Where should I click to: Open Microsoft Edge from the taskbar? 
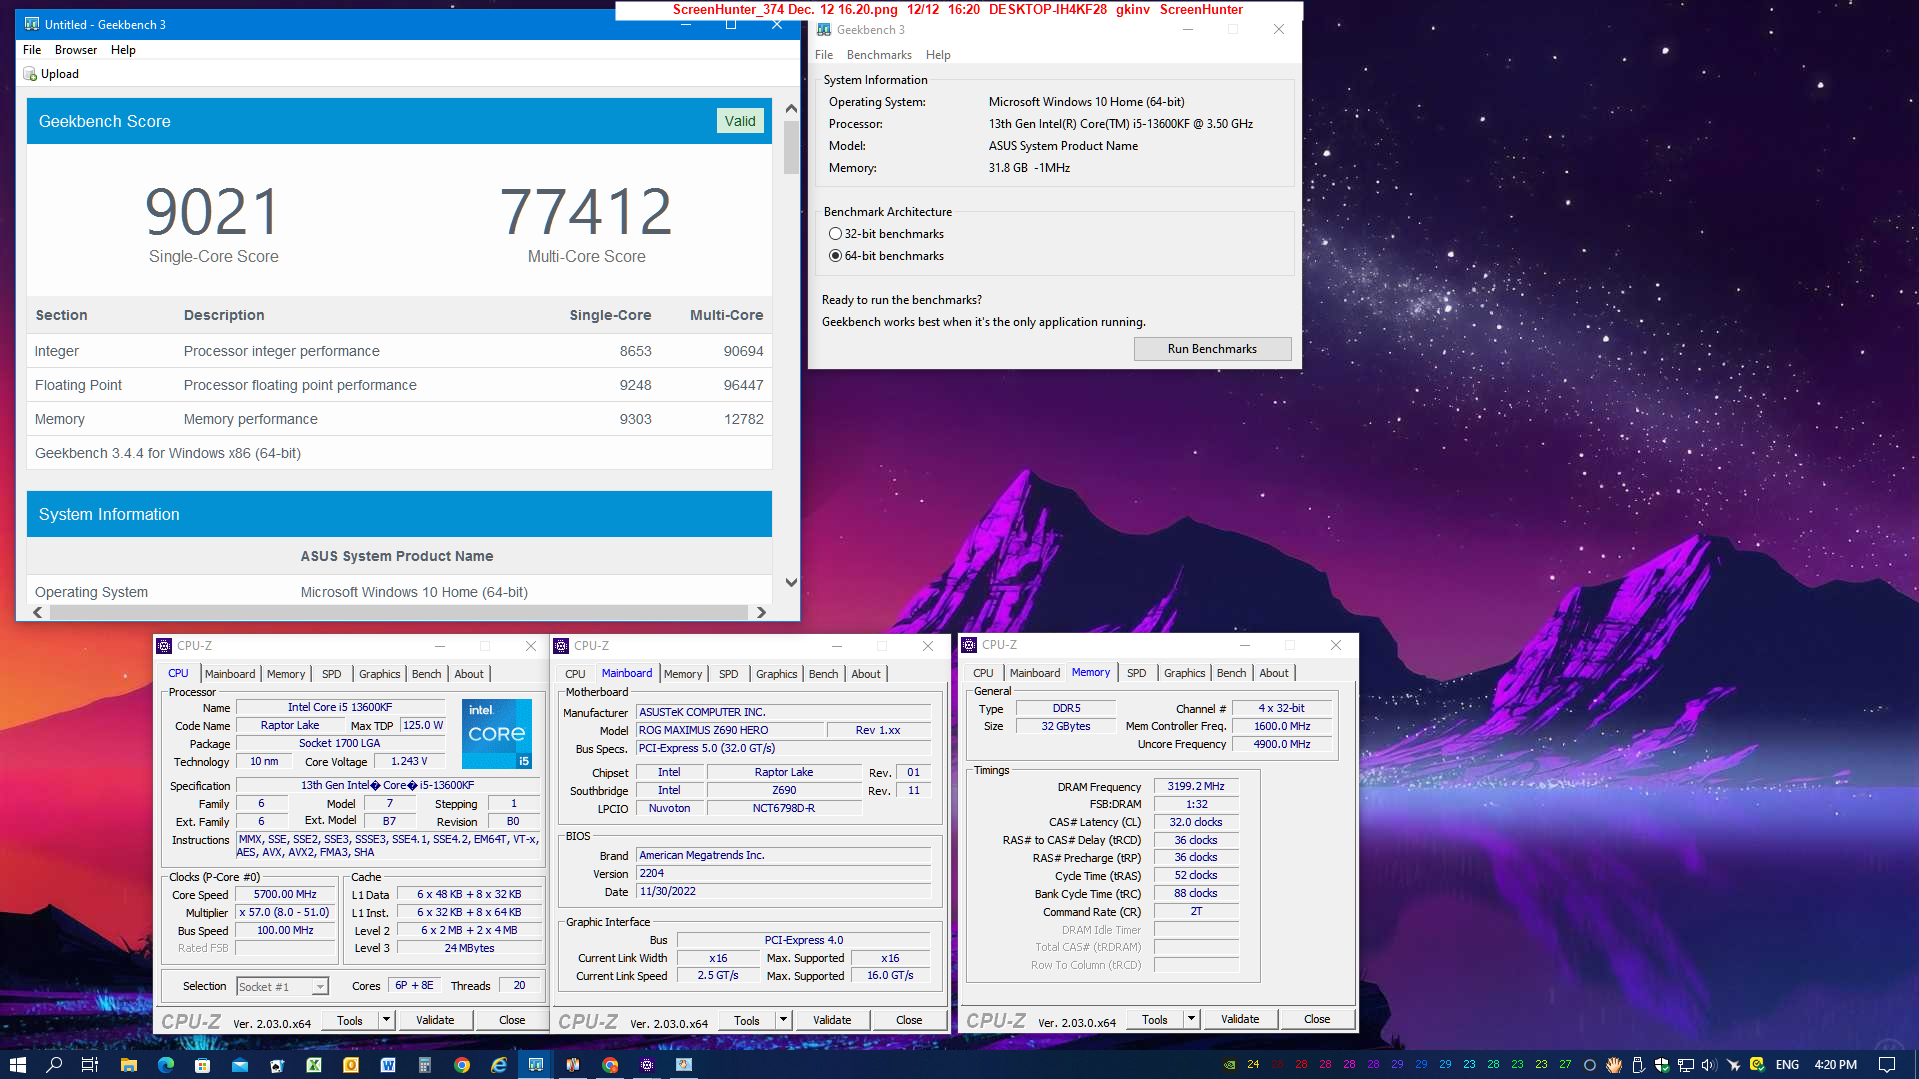[x=165, y=1065]
